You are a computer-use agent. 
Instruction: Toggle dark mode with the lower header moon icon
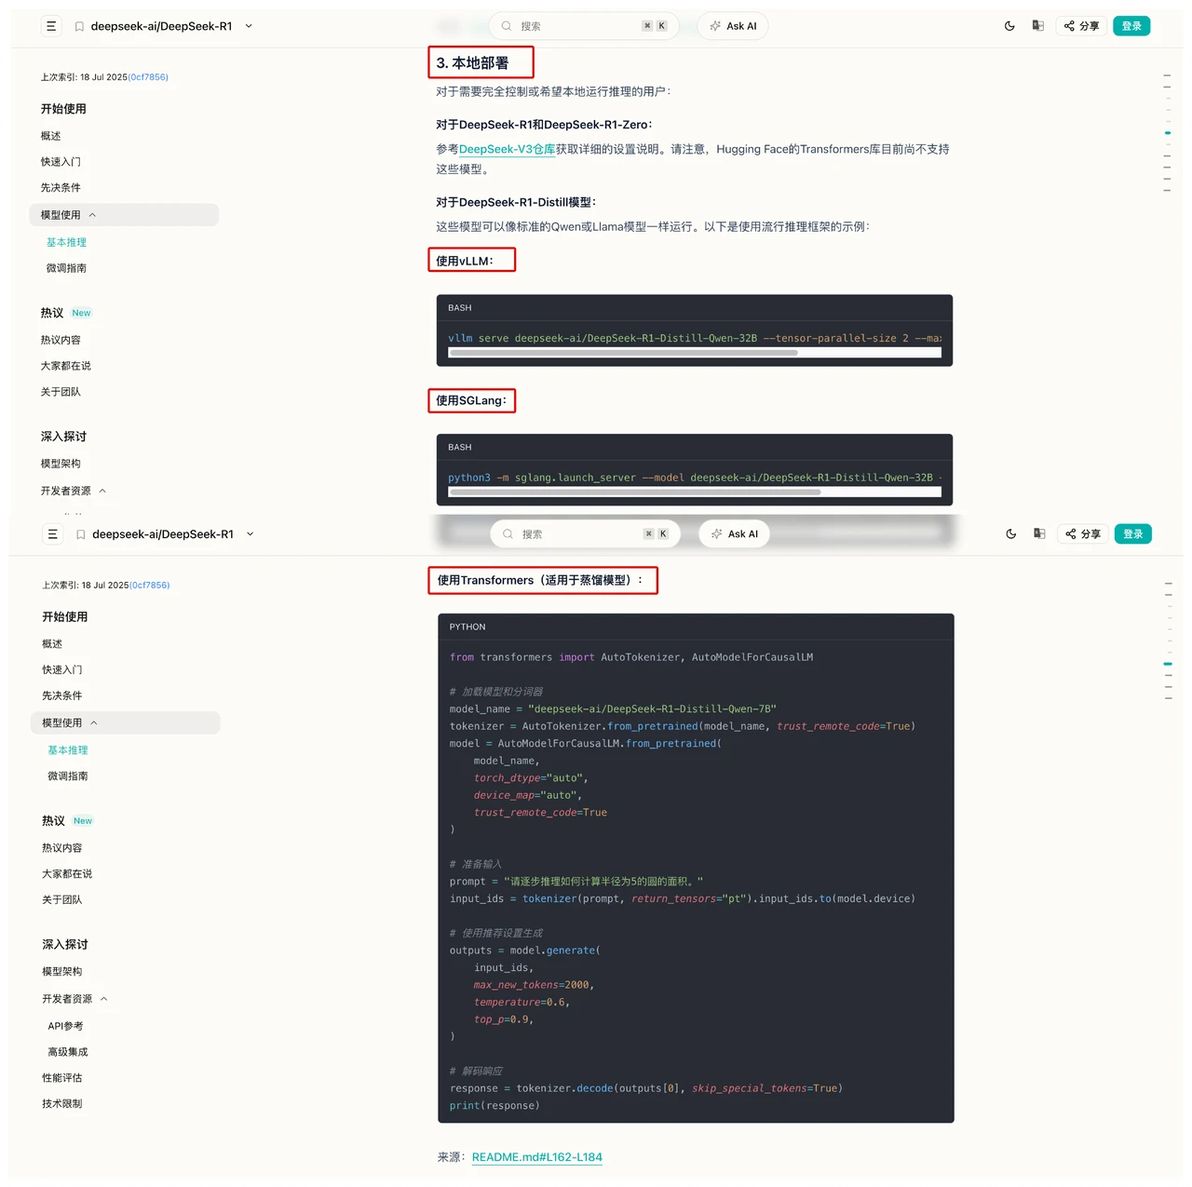[x=1011, y=534]
